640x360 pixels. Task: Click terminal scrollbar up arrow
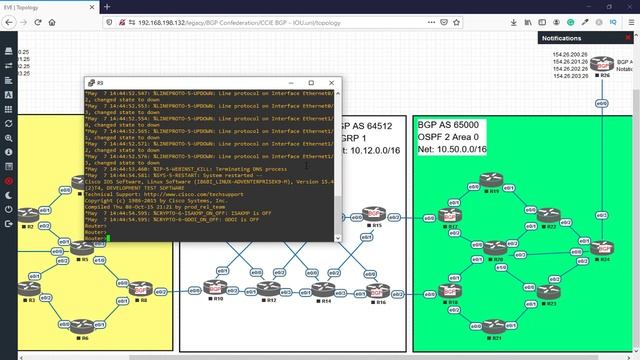point(337,93)
